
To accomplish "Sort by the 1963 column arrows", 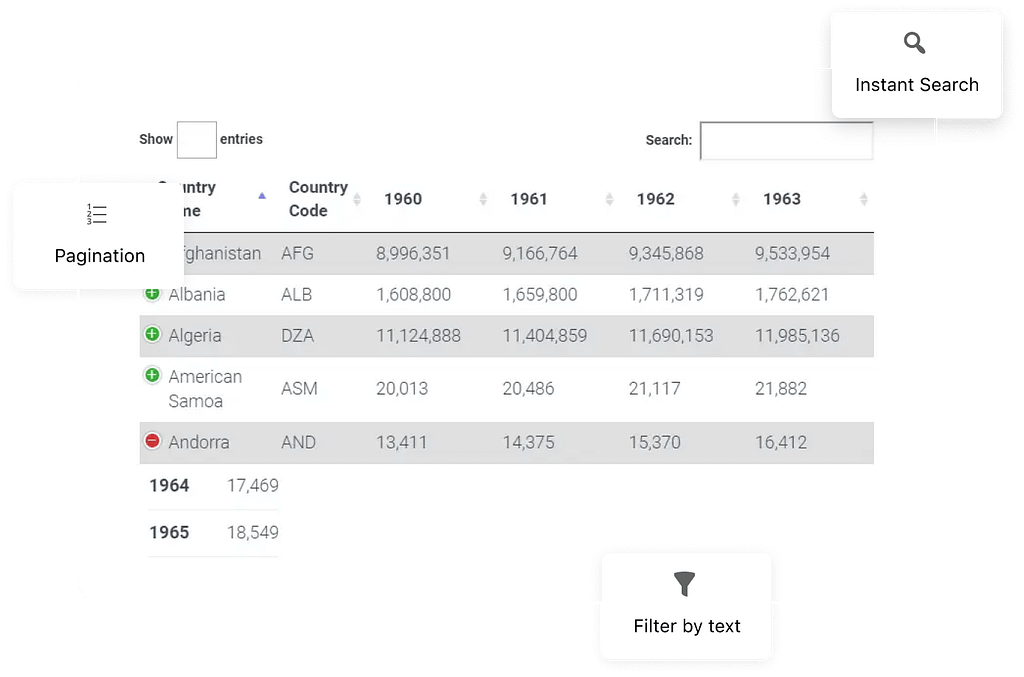I will coord(863,199).
